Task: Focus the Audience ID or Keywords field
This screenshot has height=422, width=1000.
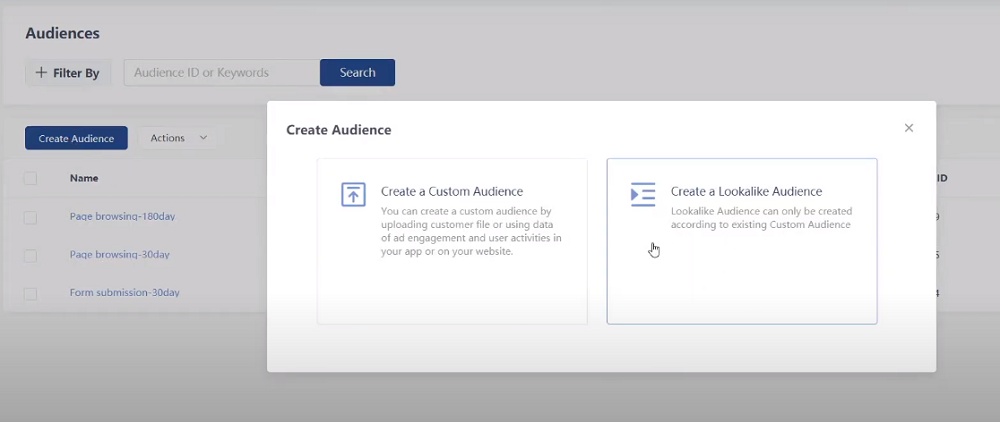Action: [x=221, y=73]
